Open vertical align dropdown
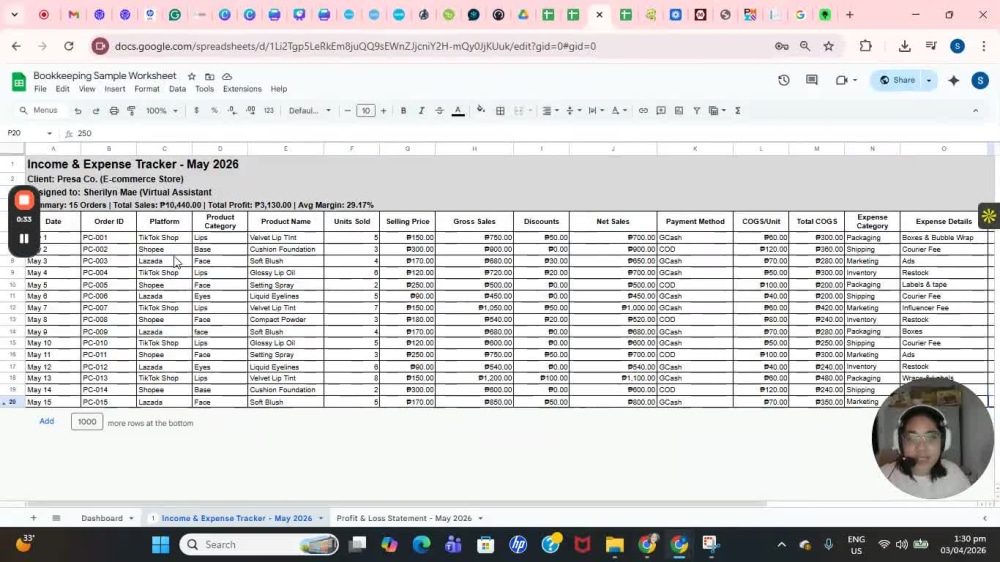 point(573,111)
